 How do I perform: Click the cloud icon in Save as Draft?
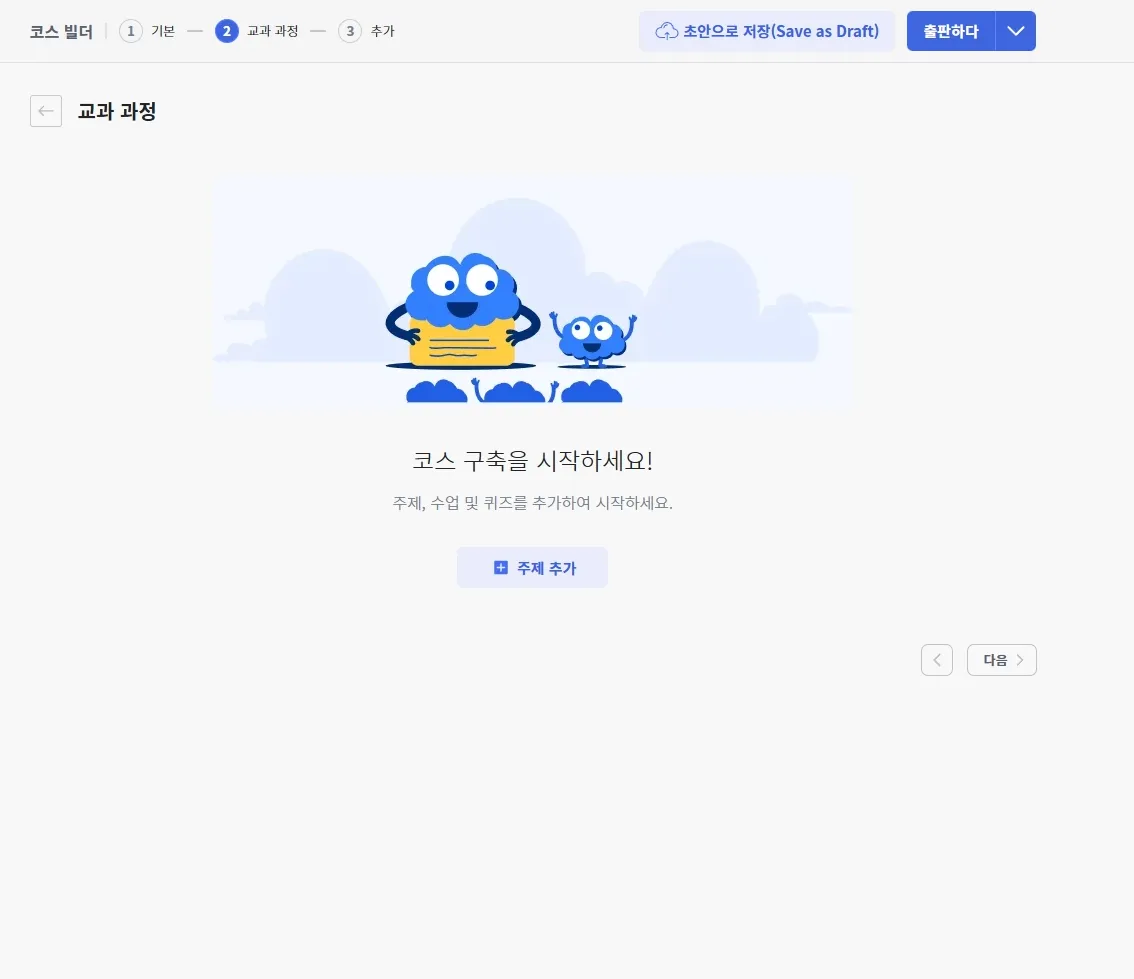666,31
